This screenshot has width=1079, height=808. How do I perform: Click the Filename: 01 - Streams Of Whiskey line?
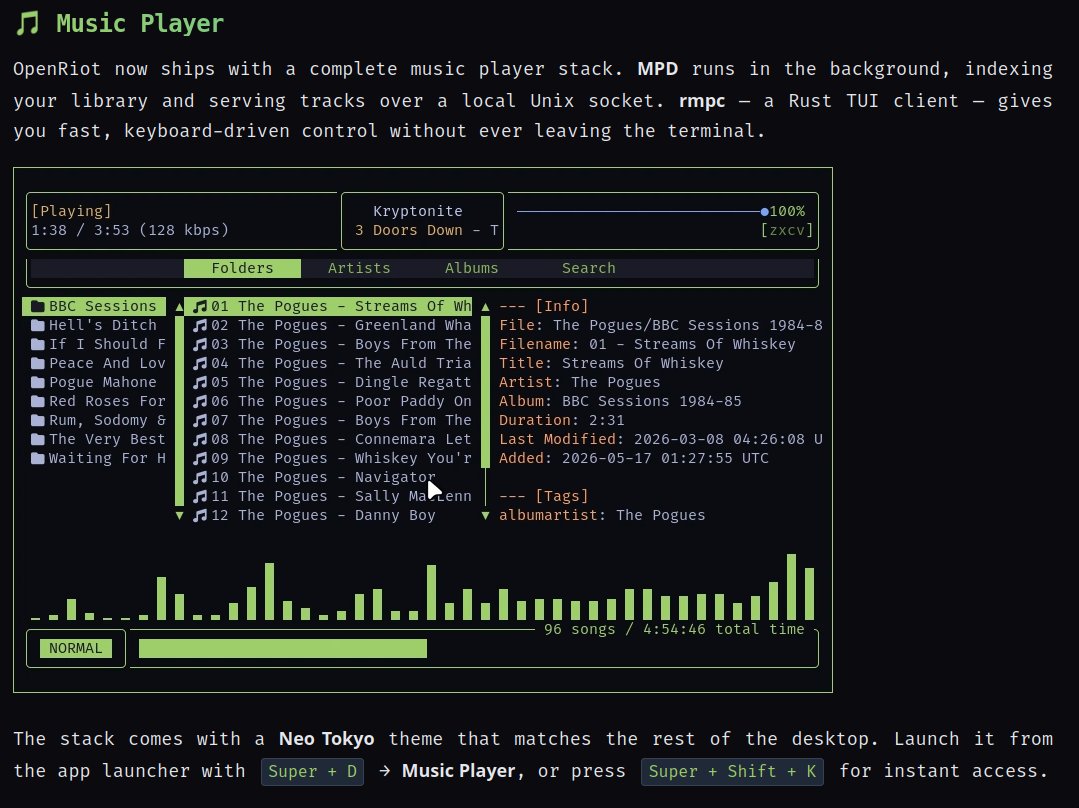pos(647,344)
